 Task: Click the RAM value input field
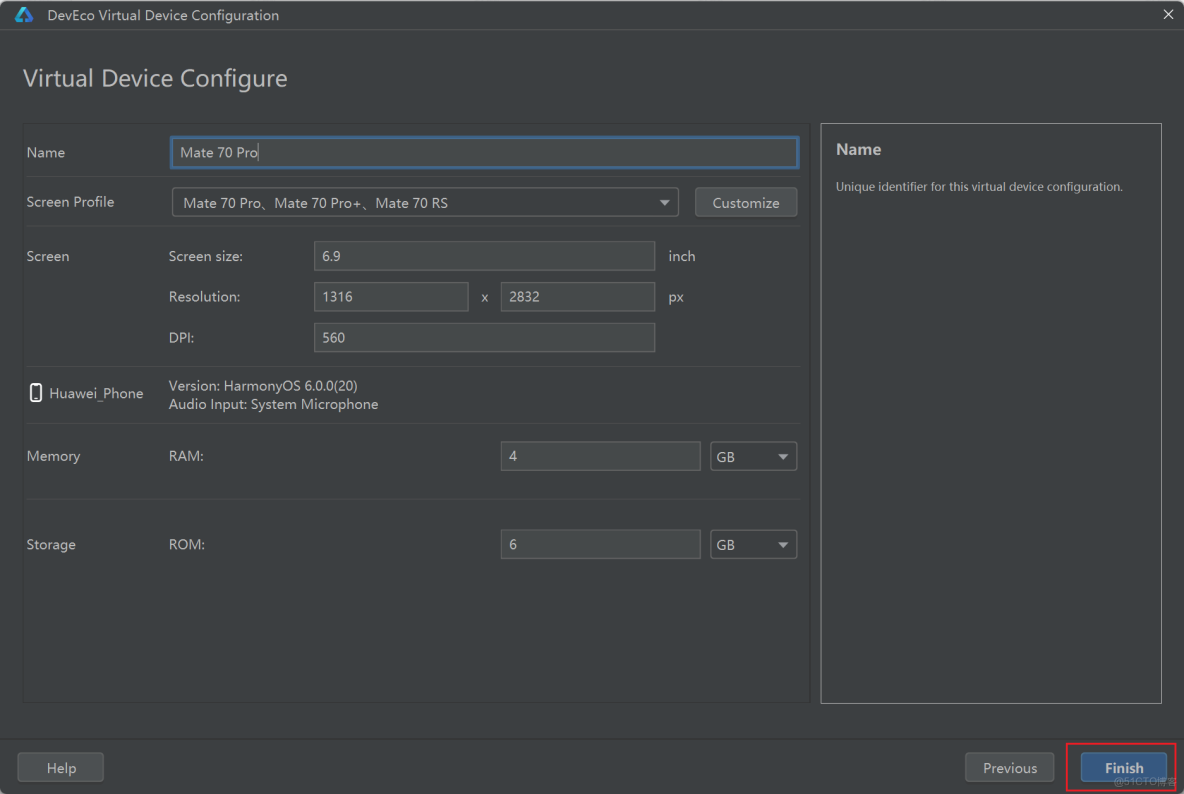click(x=600, y=457)
